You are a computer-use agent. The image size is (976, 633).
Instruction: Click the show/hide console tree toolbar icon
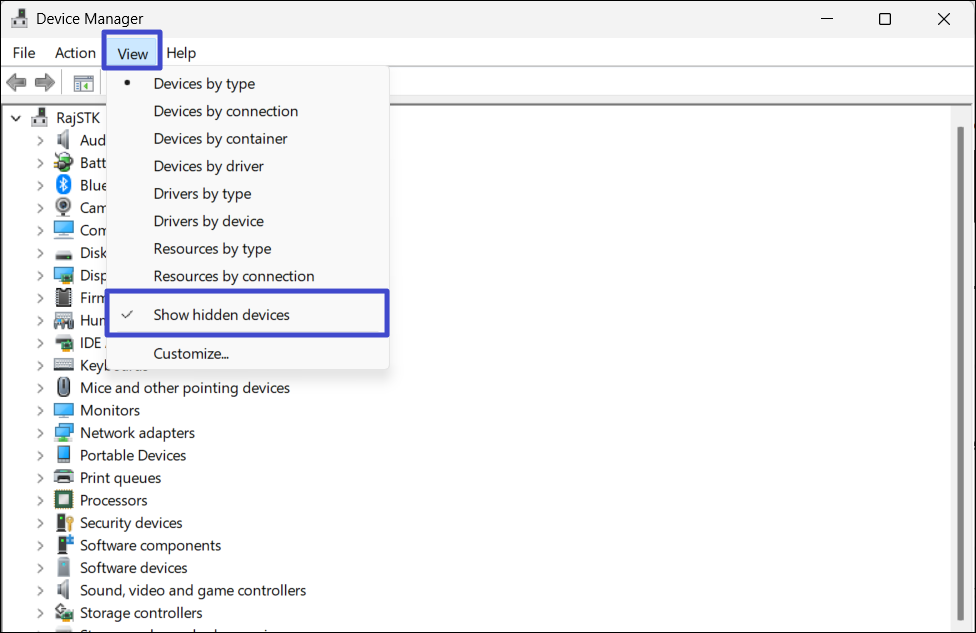(x=83, y=84)
